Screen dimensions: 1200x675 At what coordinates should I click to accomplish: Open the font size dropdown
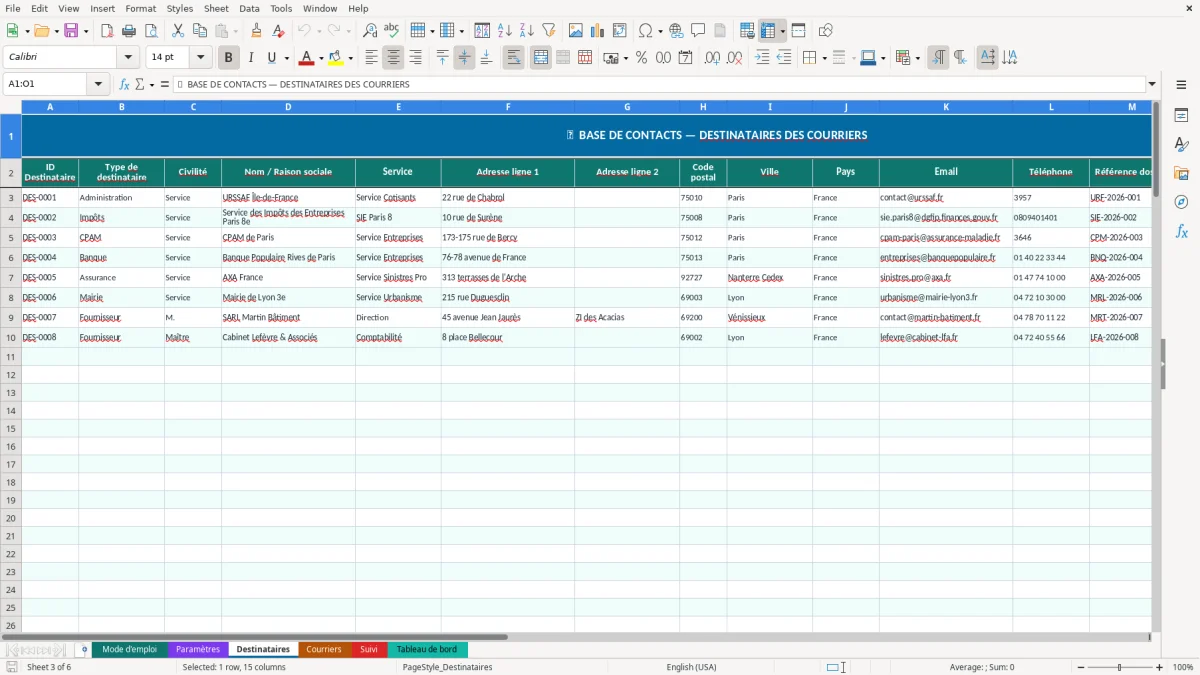200,57
